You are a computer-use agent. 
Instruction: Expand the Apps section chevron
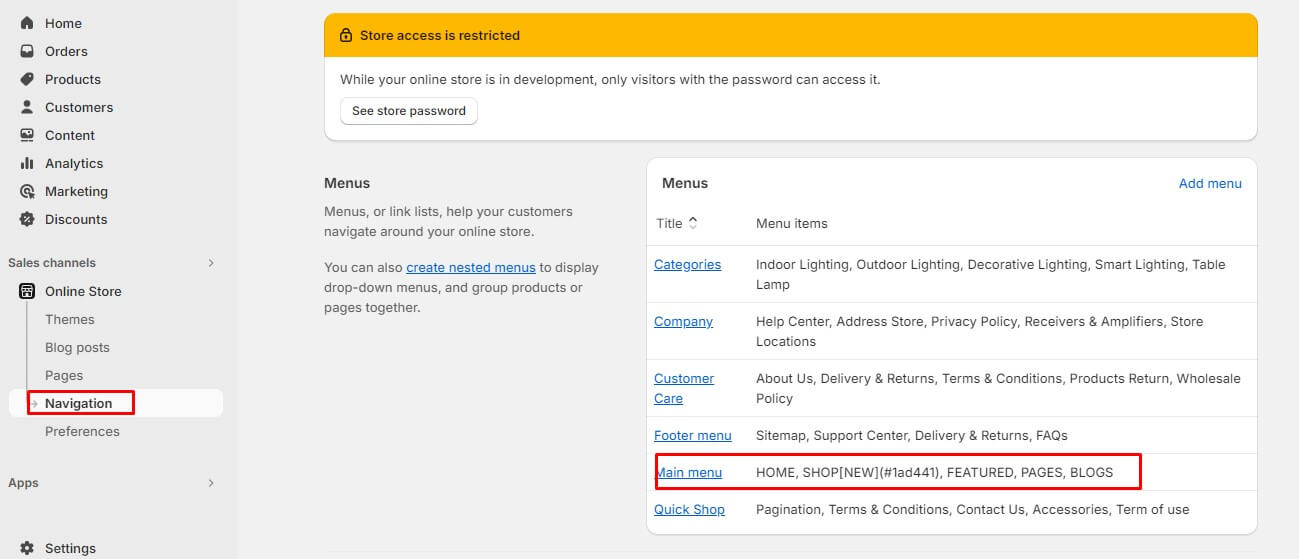click(210, 483)
